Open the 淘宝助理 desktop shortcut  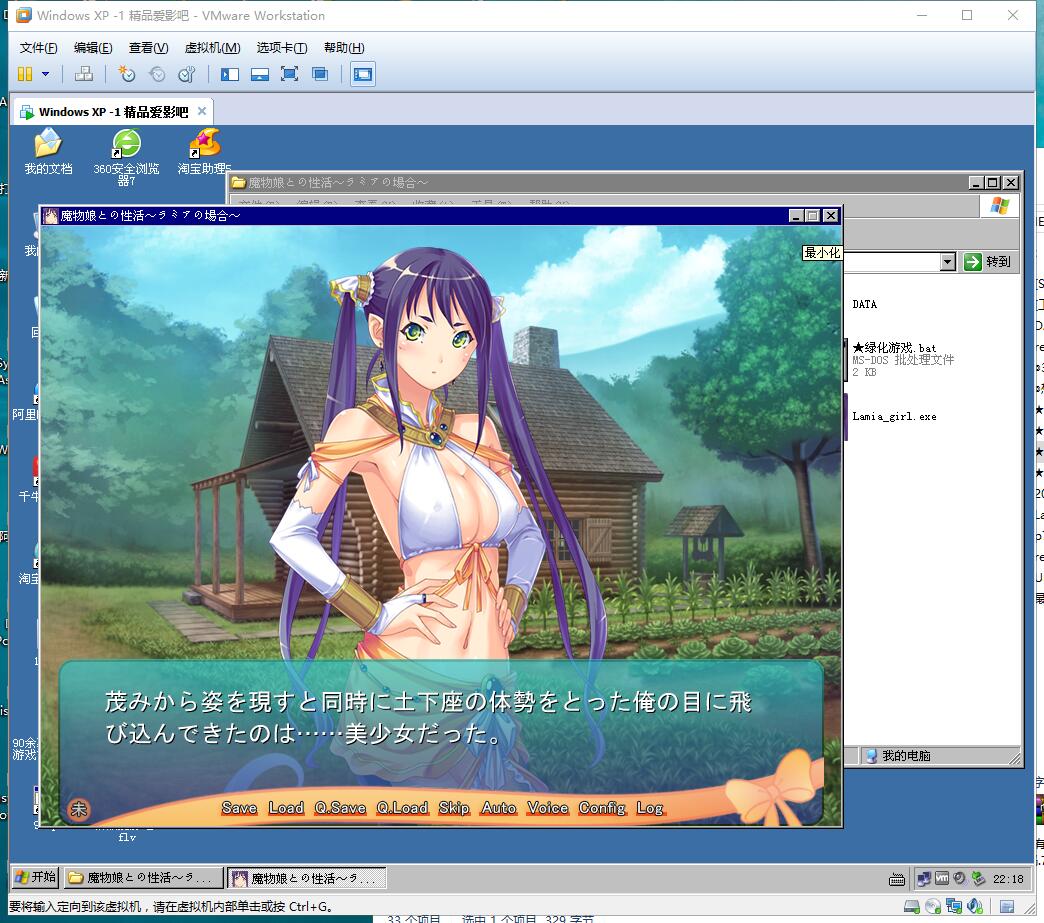[204, 151]
